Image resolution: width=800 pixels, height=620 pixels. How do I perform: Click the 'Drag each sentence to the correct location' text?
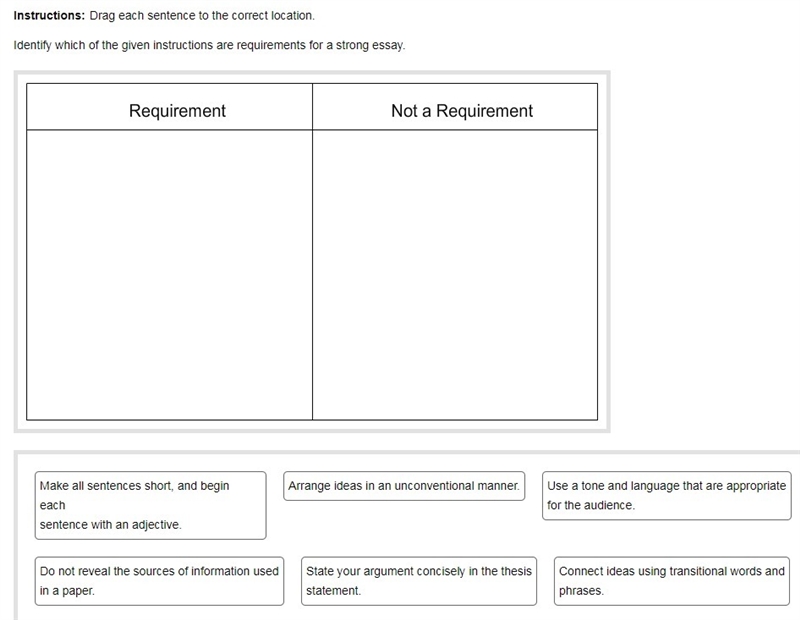point(202,16)
